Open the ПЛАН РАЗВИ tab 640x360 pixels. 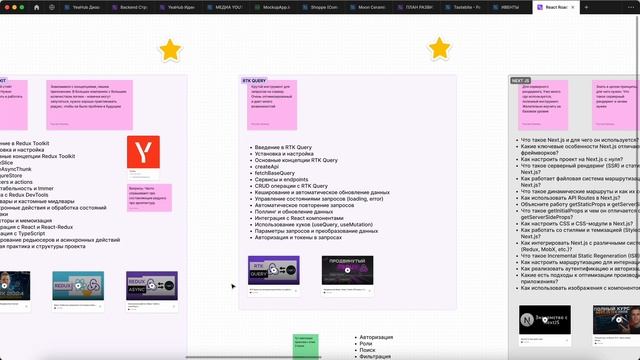click(x=416, y=7)
